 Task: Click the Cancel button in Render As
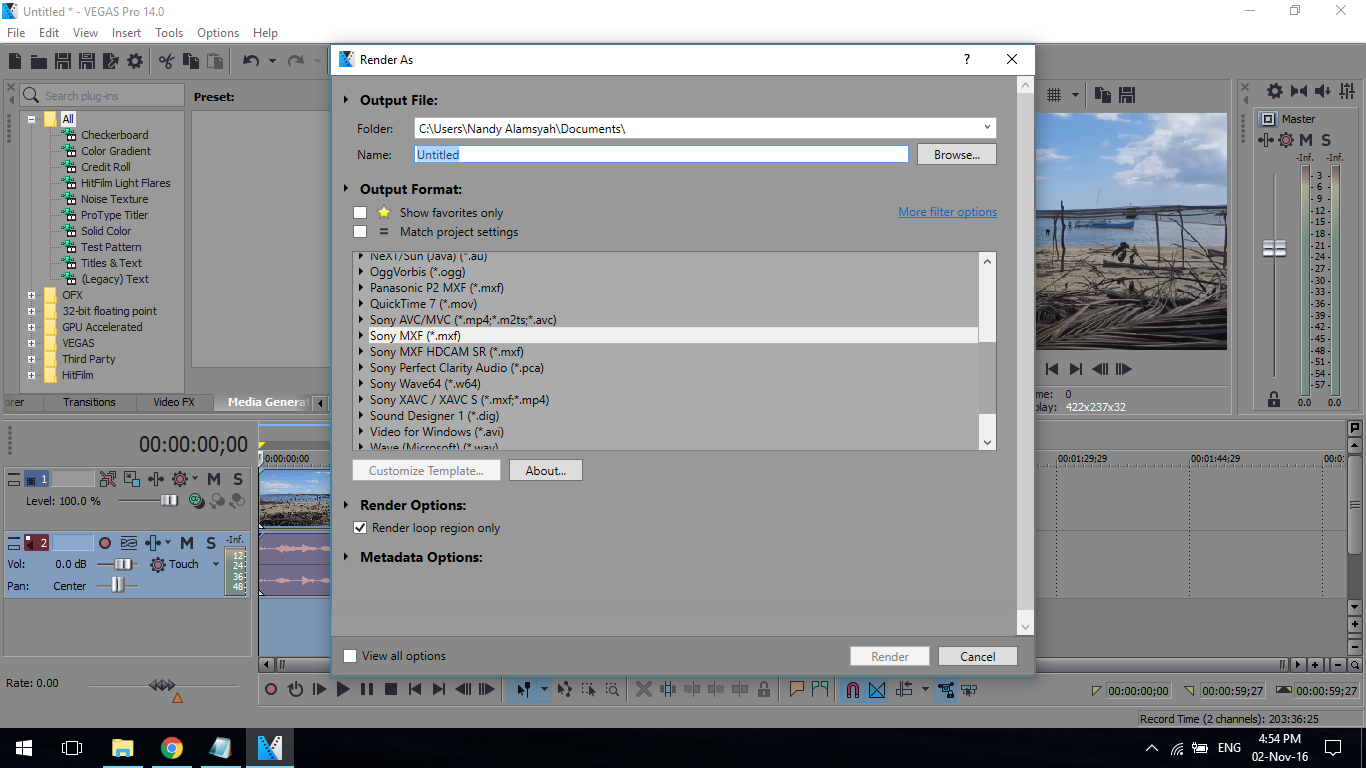click(978, 657)
